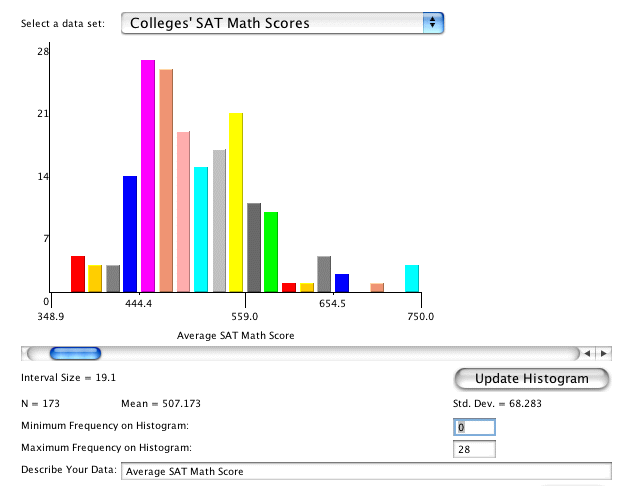Click the short cyan bar at far right
644x486 pixels.
click(x=412, y=278)
